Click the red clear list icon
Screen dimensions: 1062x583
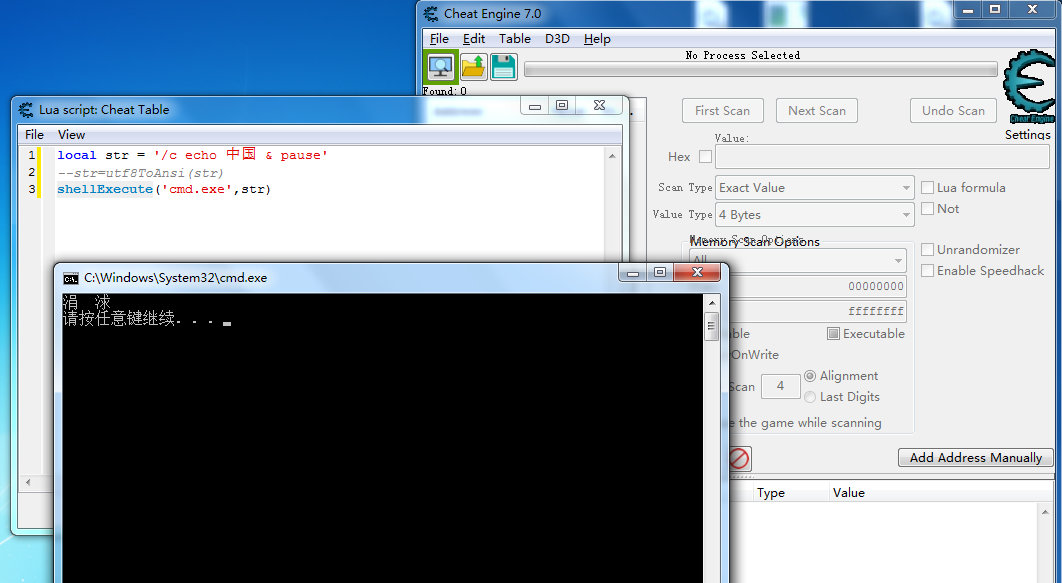pyautogui.click(x=739, y=458)
